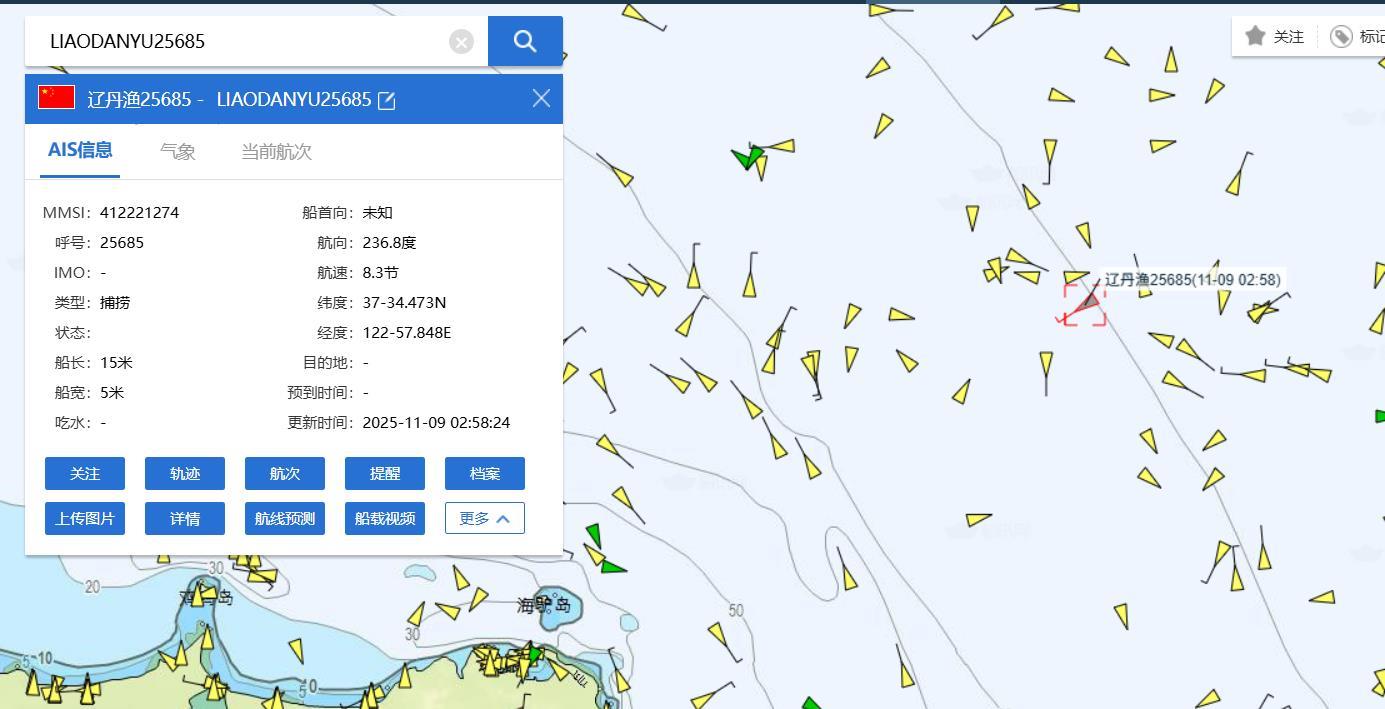This screenshot has width=1385, height=709.
Task: Click the star follow icon at top right
Action: click(1256, 36)
